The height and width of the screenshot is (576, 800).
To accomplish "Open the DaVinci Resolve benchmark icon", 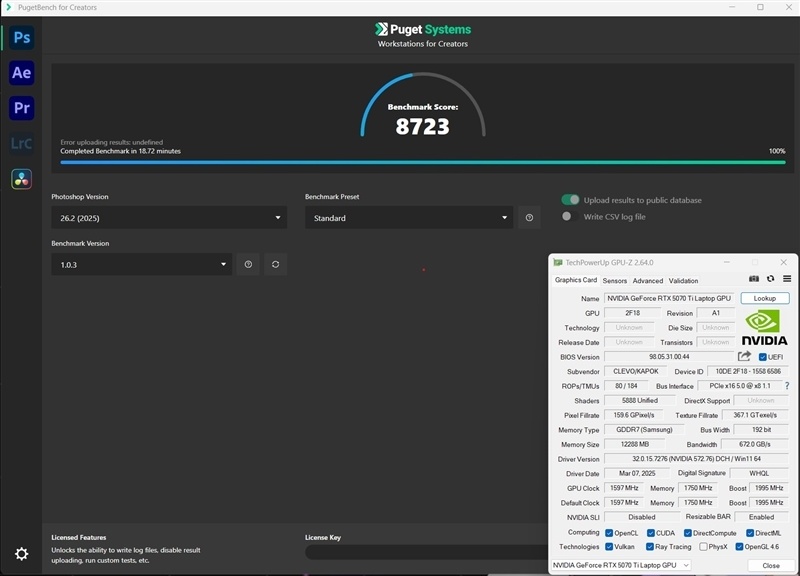I will [x=21, y=179].
